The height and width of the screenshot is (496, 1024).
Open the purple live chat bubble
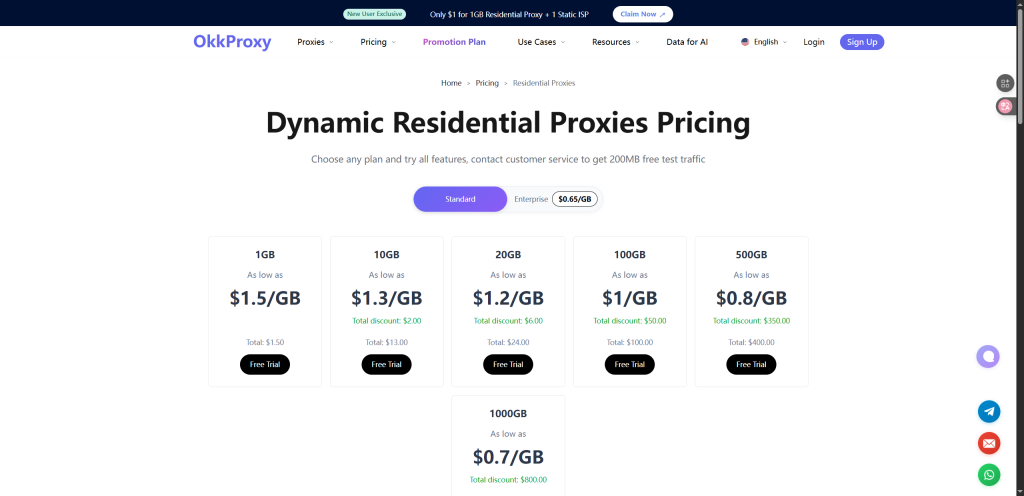[x=988, y=356]
